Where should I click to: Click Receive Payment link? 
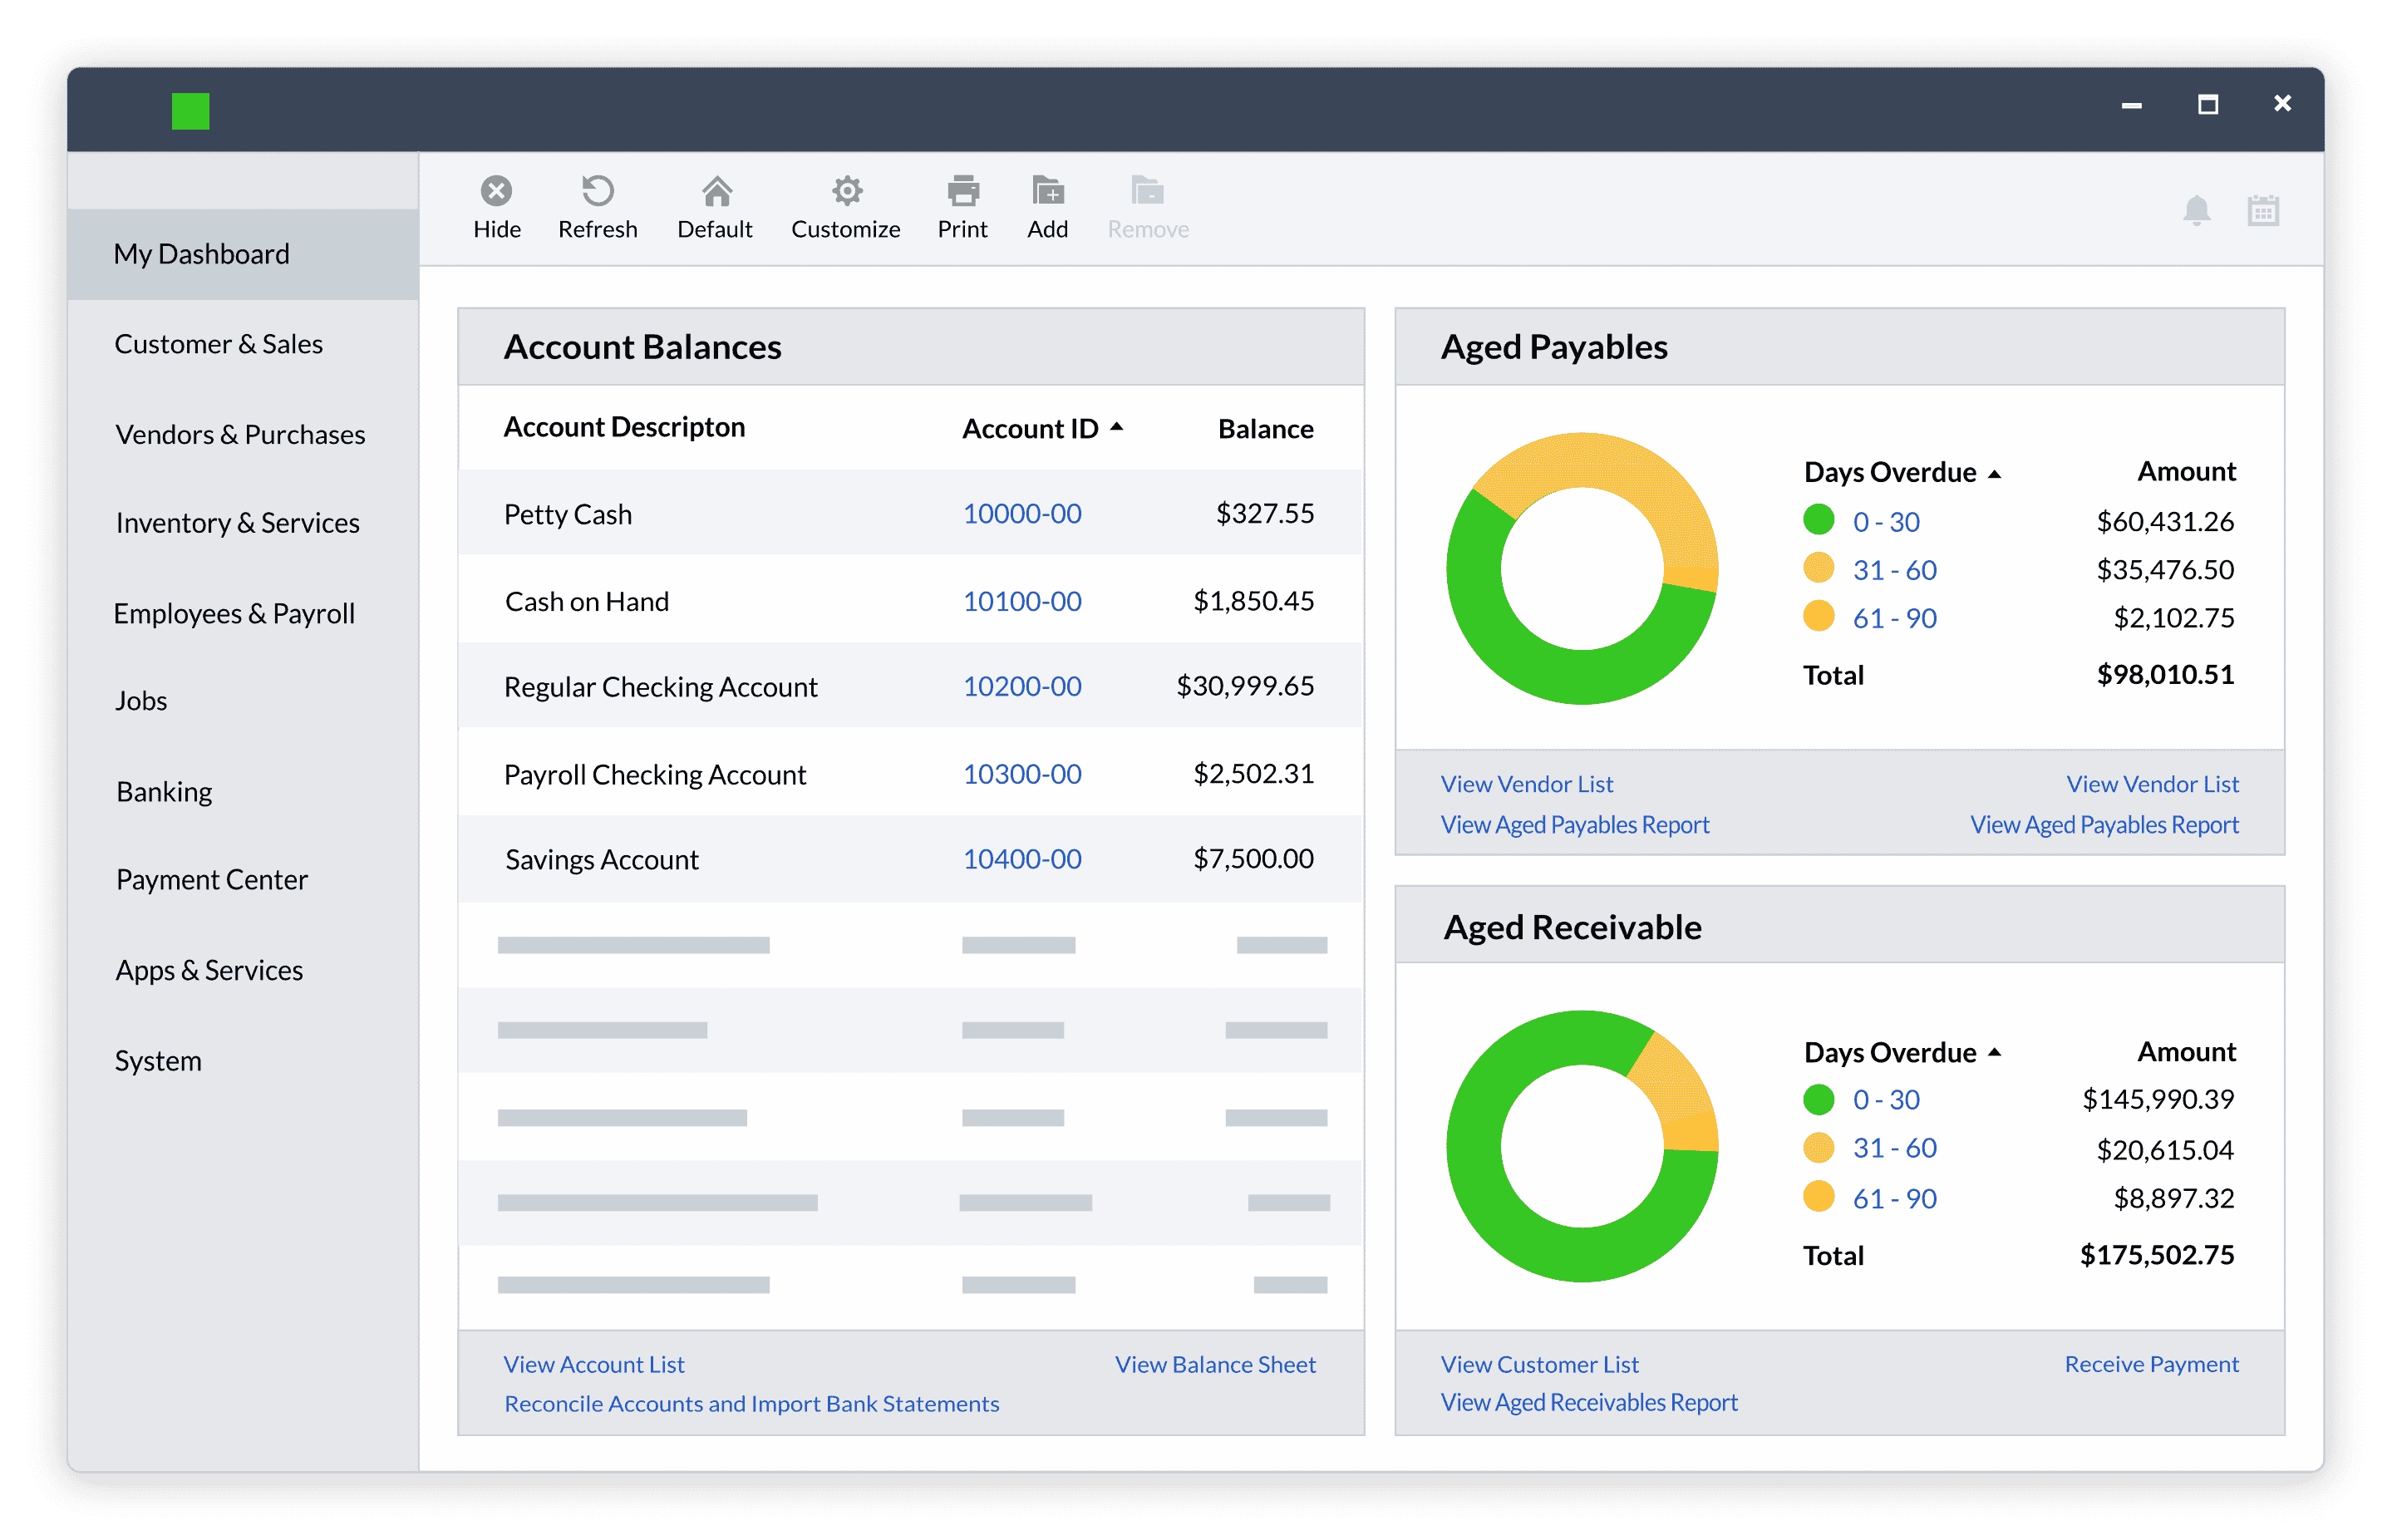click(x=2151, y=1364)
